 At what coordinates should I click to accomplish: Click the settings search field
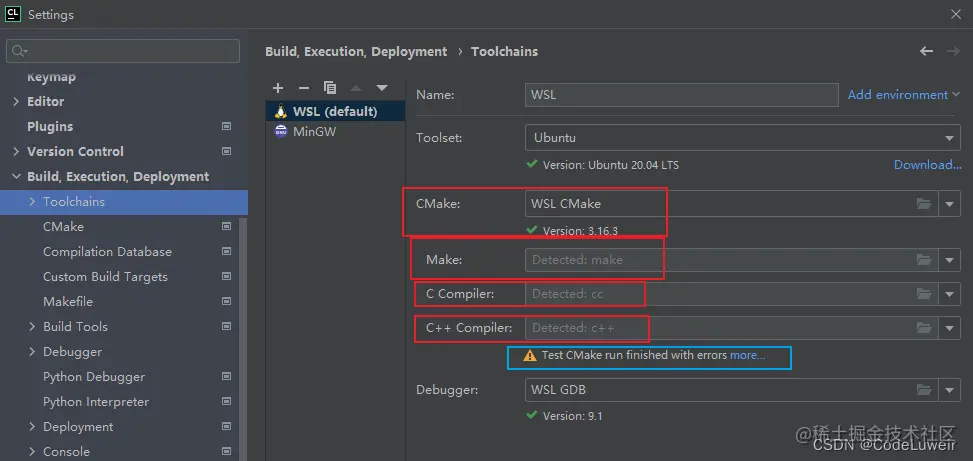pos(123,51)
